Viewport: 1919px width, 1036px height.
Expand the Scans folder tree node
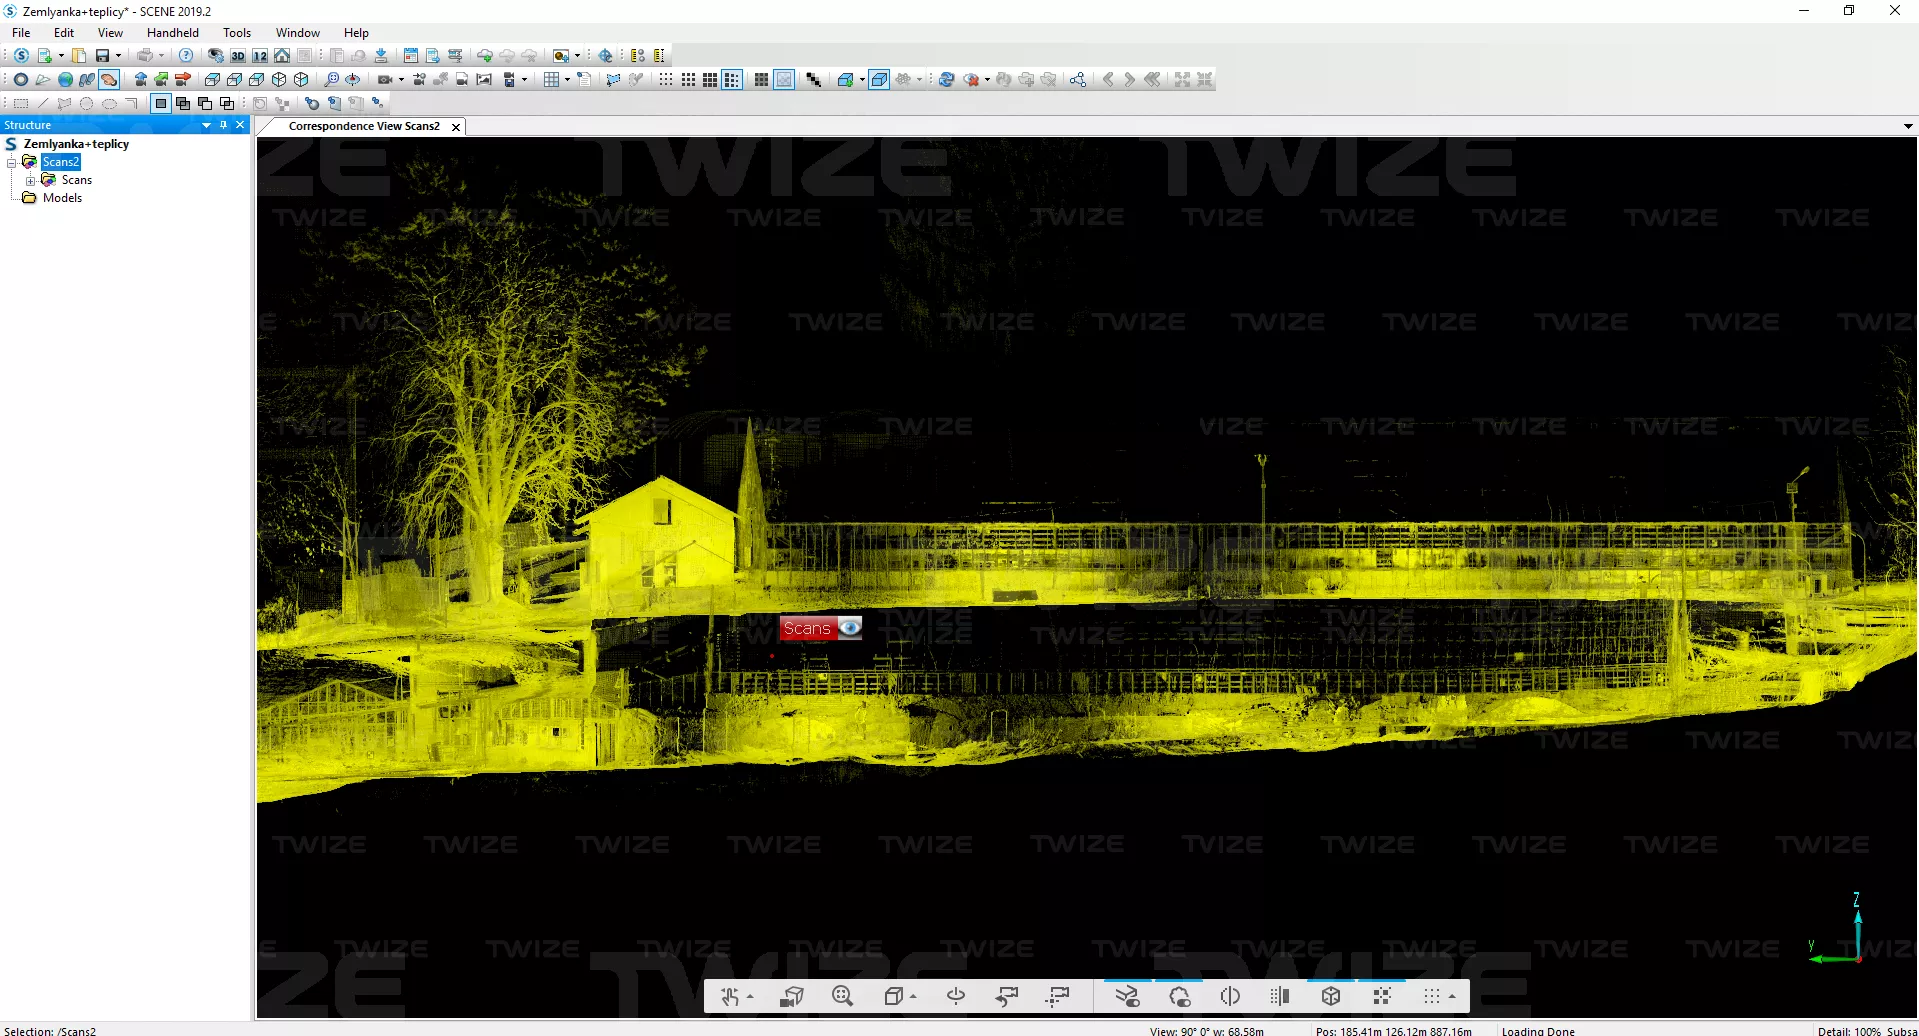pos(31,181)
